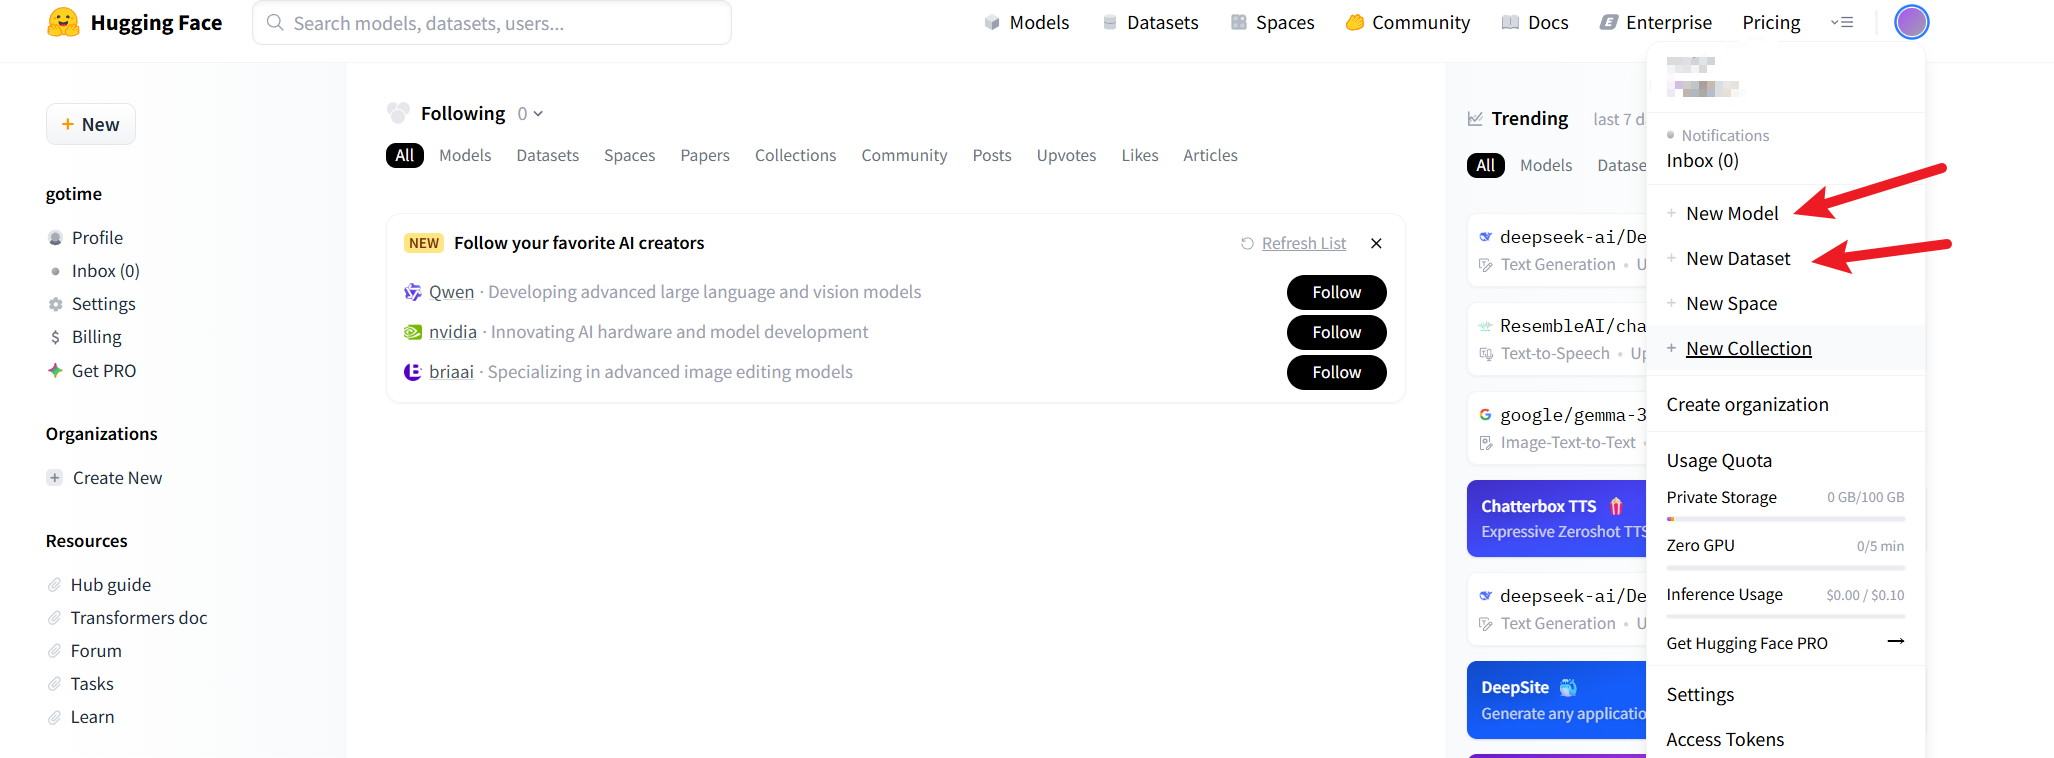Follow the nvidia organization
Screen dimensions: 2054x758
pos(1336,332)
